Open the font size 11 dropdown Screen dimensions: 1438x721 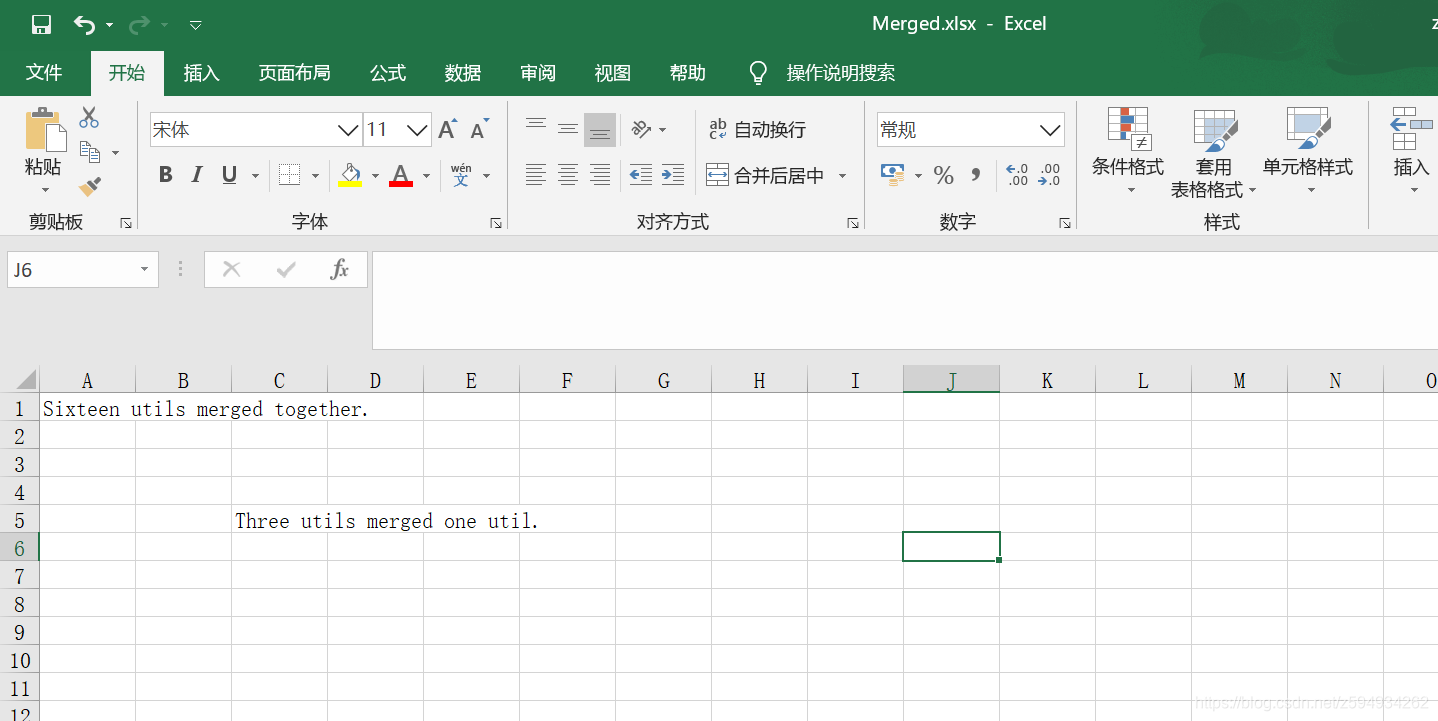pos(418,130)
